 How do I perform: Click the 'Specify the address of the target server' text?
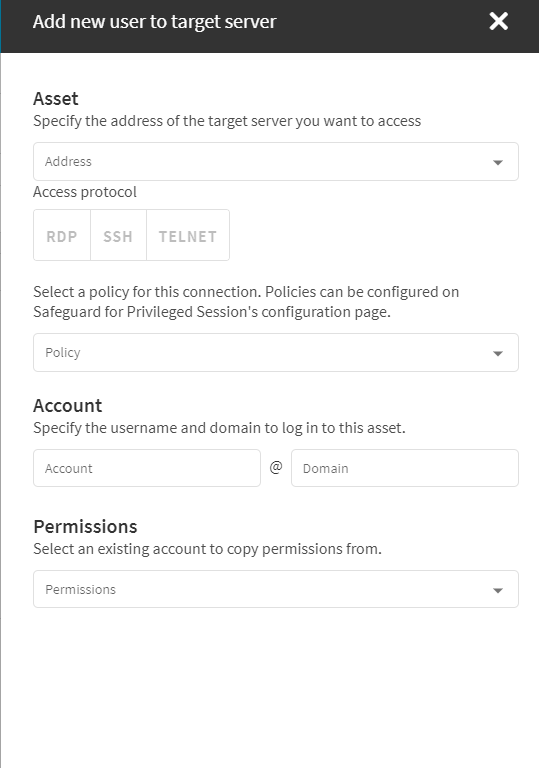(x=227, y=121)
